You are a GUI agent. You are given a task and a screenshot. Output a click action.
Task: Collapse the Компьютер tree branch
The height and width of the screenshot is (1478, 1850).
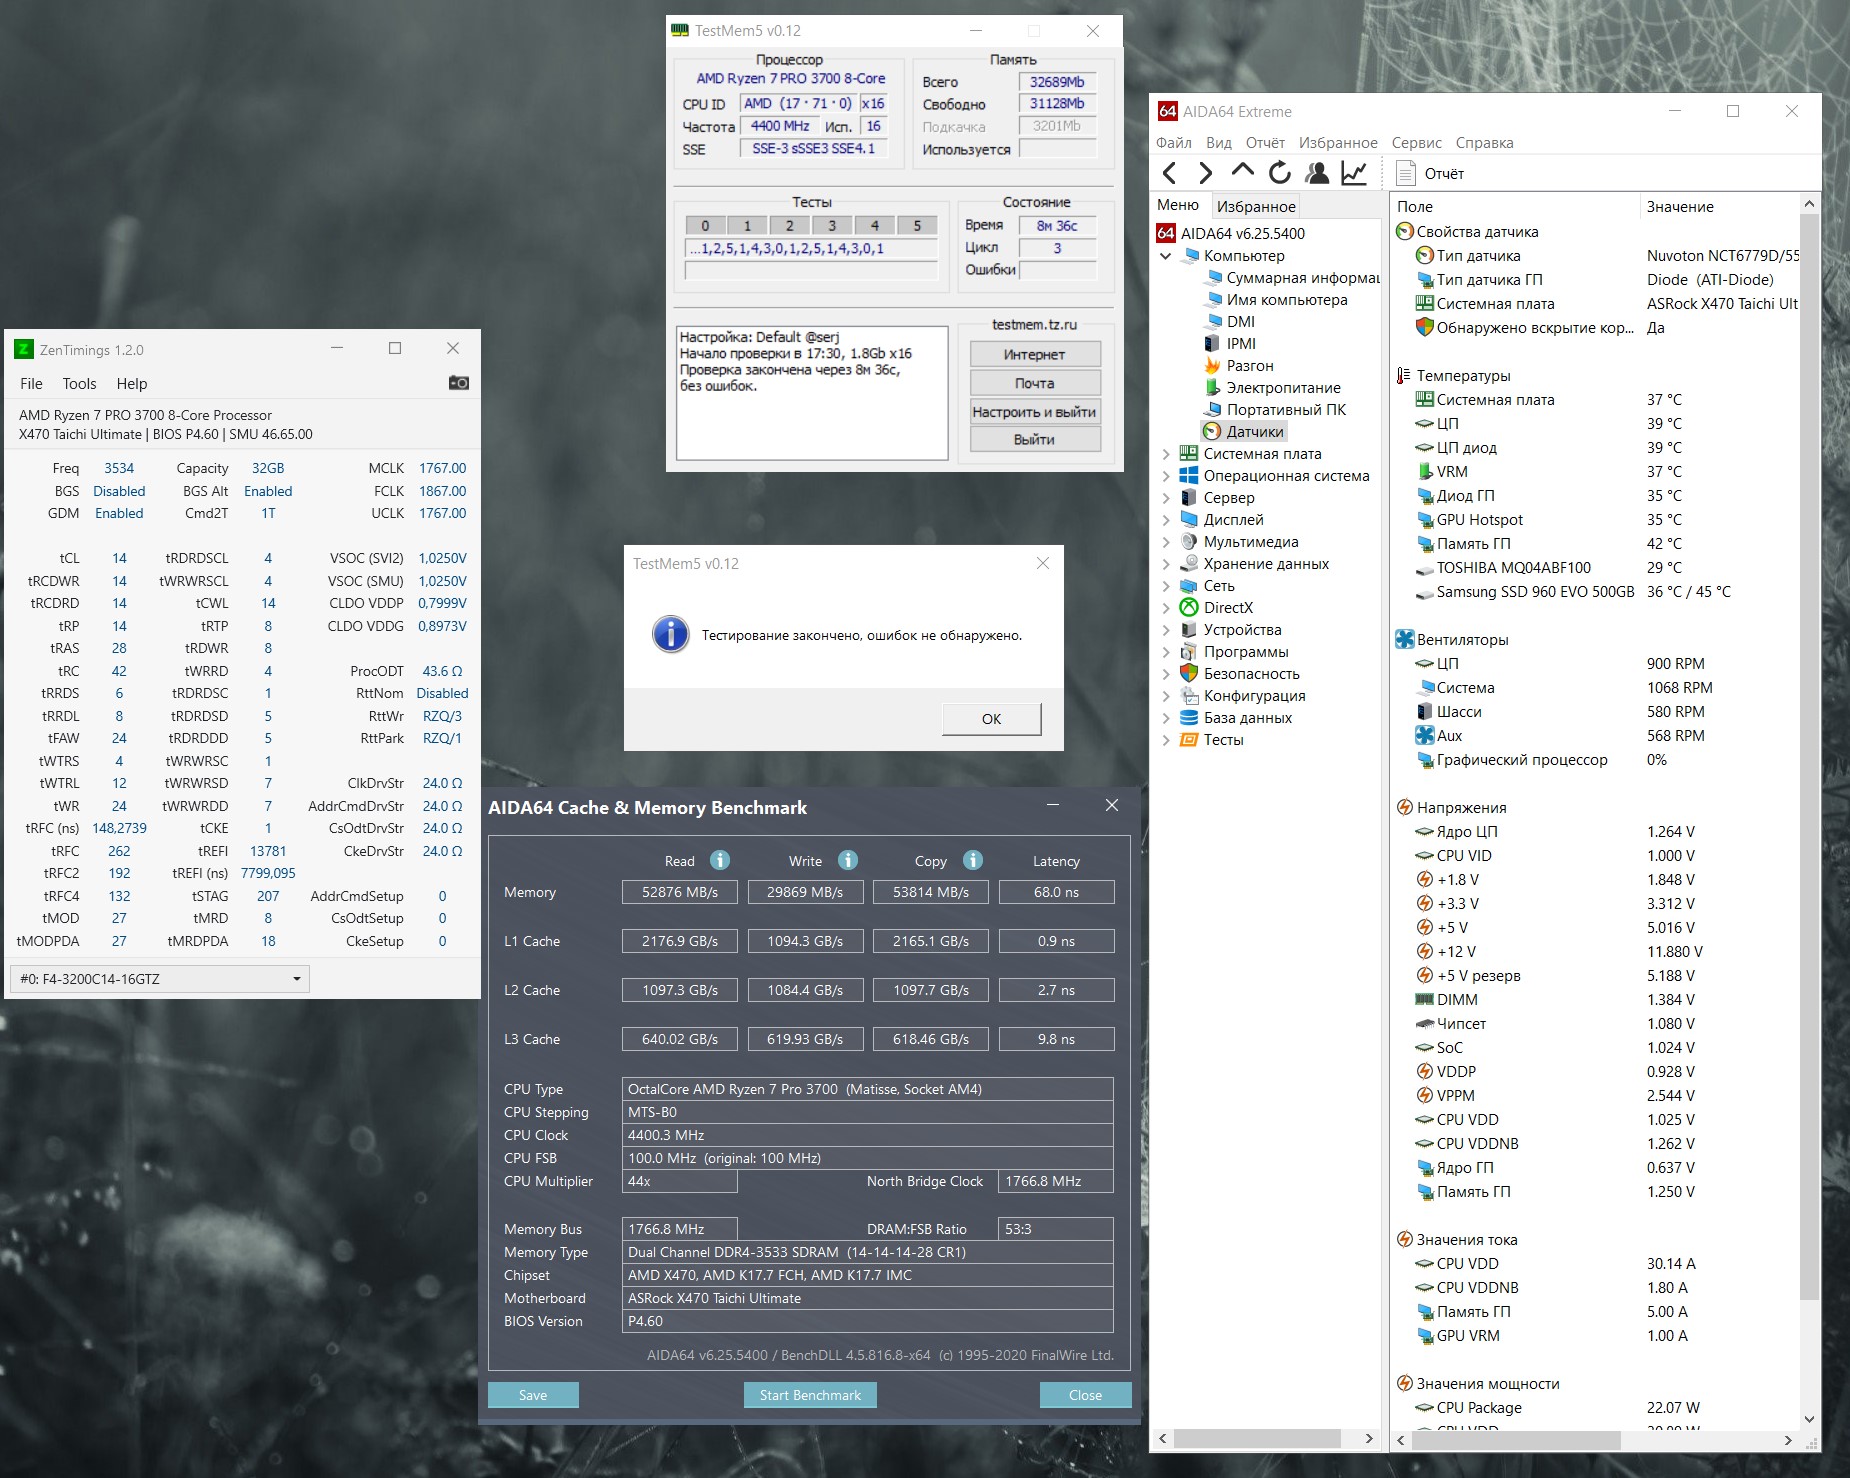(x=1165, y=256)
